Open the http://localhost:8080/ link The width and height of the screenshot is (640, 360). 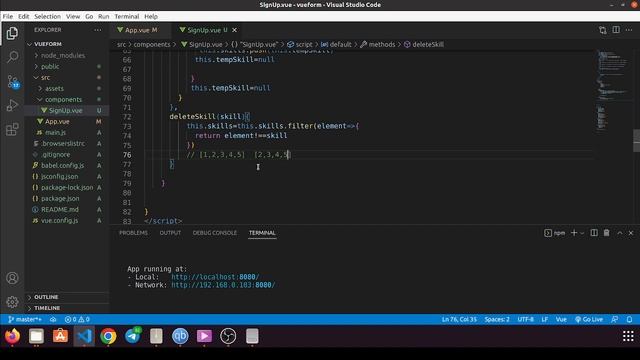(215, 277)
